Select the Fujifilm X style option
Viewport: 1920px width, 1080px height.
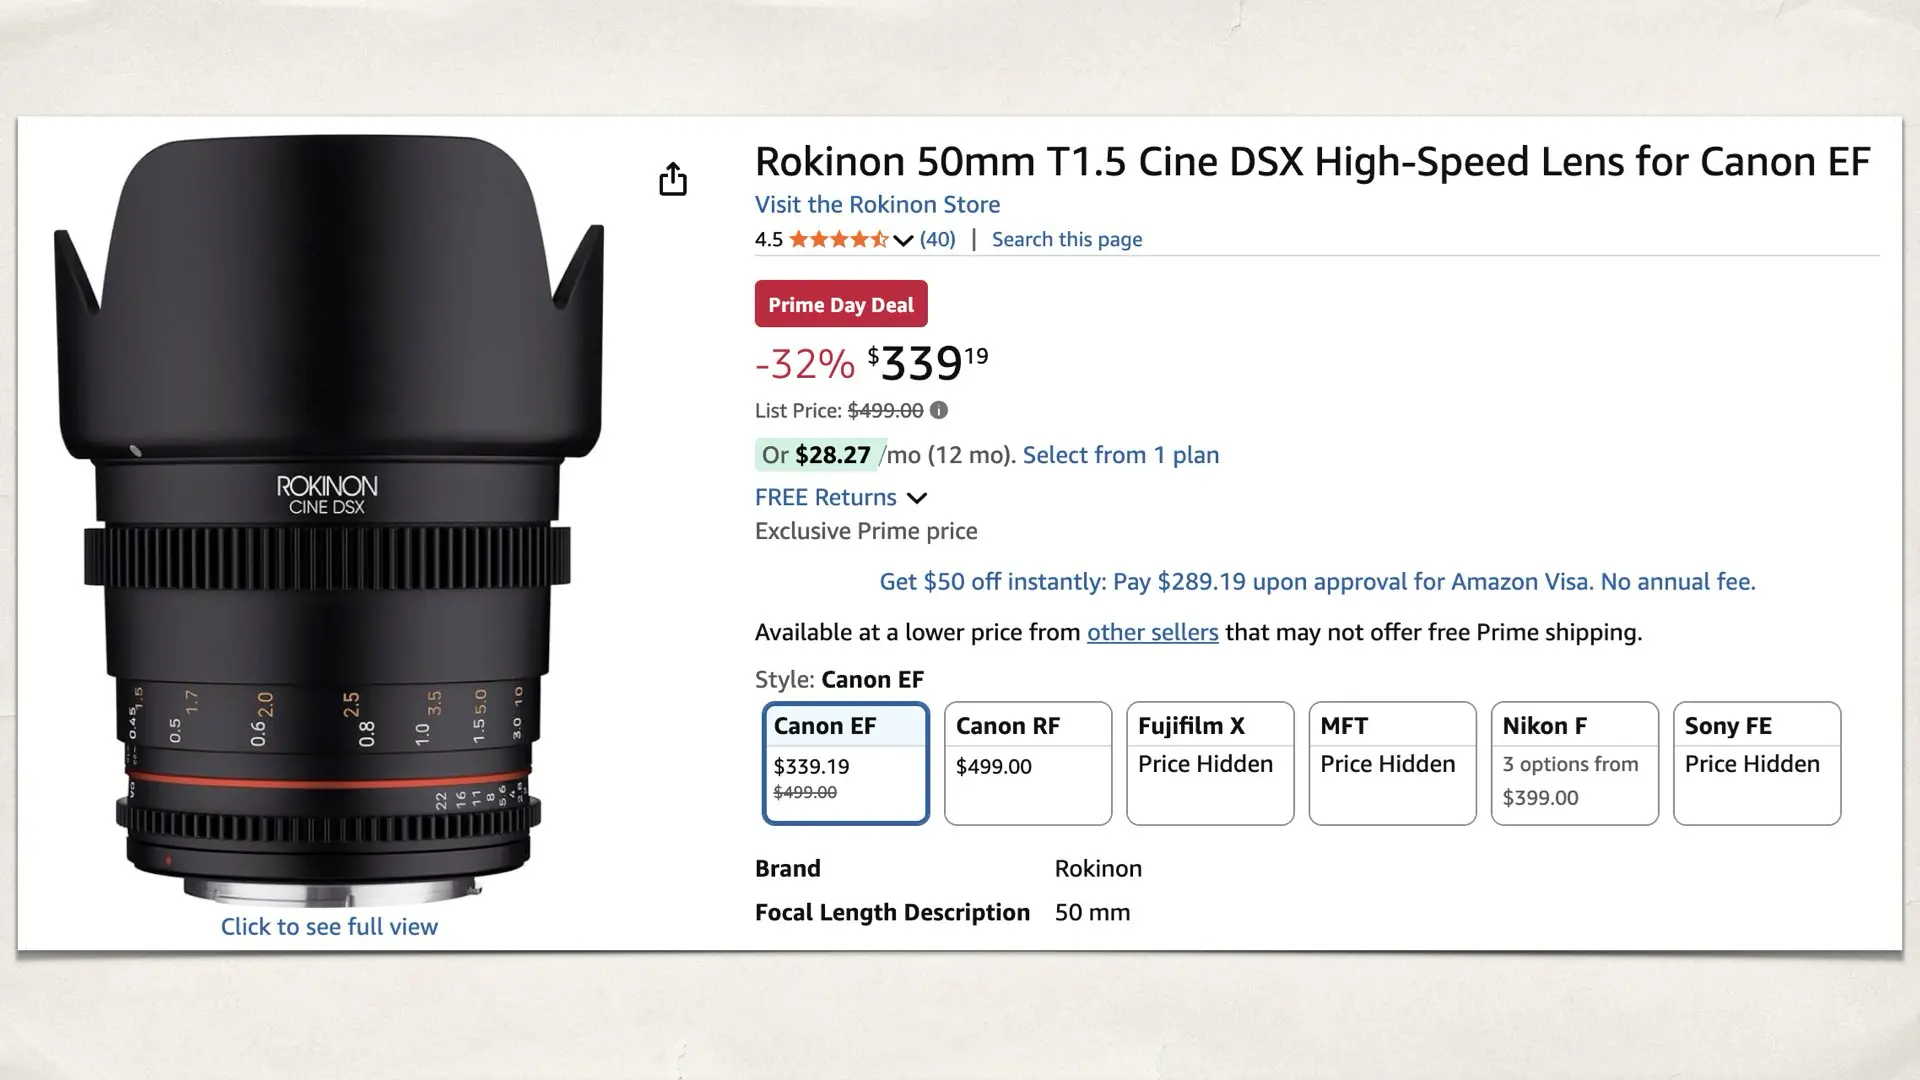[x=1209, y=763]
